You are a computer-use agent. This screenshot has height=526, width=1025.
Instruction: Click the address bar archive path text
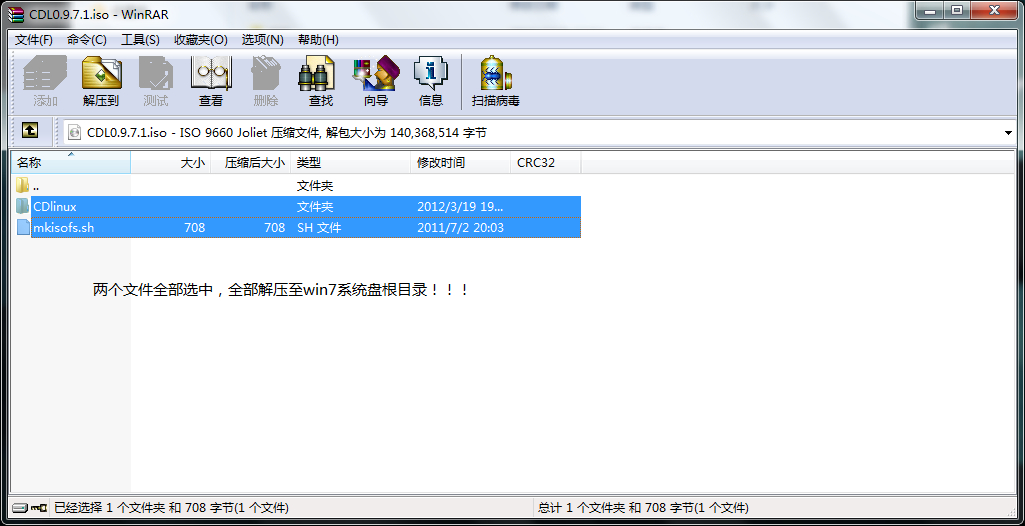(286, 133)
